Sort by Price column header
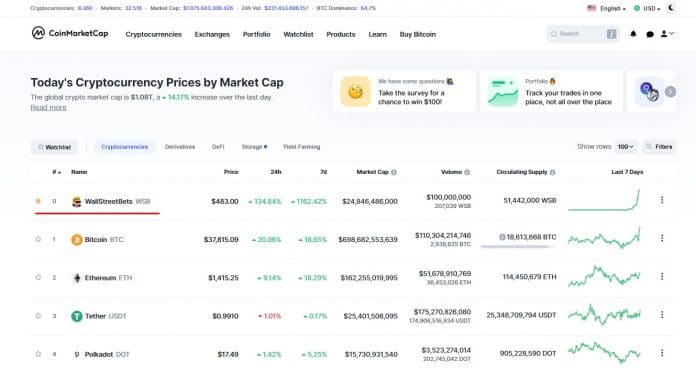The image size is (696, 373). click(231, 172)
